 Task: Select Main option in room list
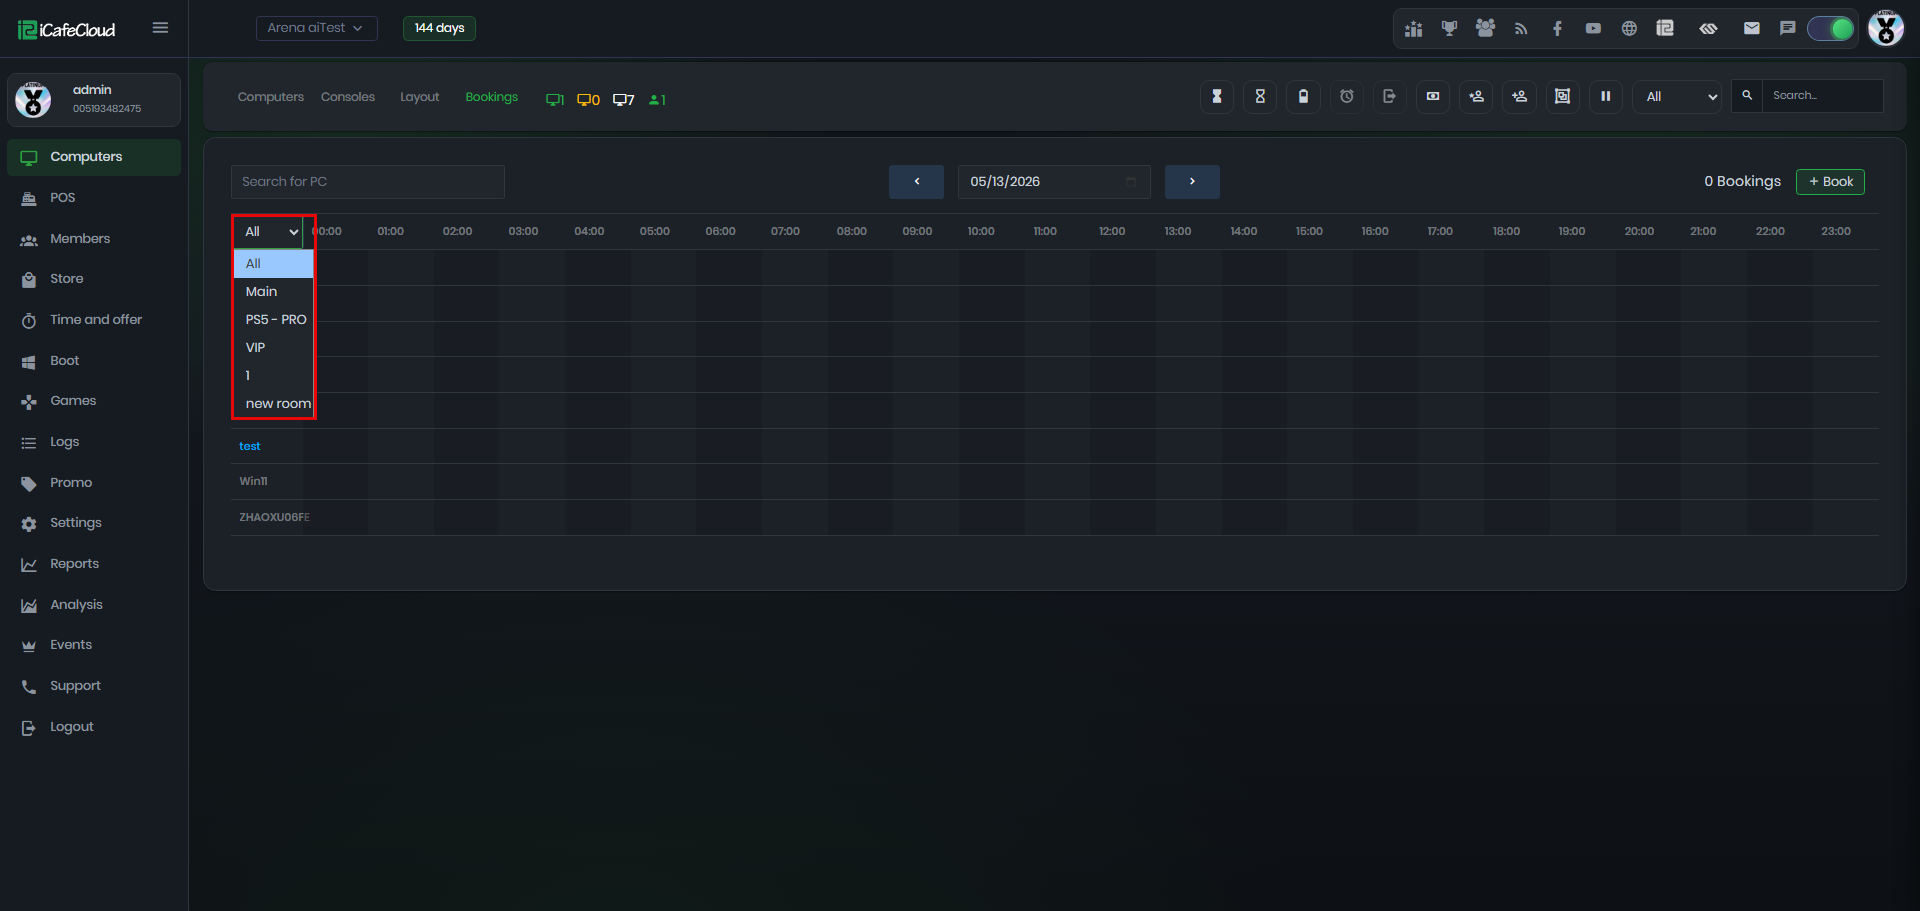[273, 292]
